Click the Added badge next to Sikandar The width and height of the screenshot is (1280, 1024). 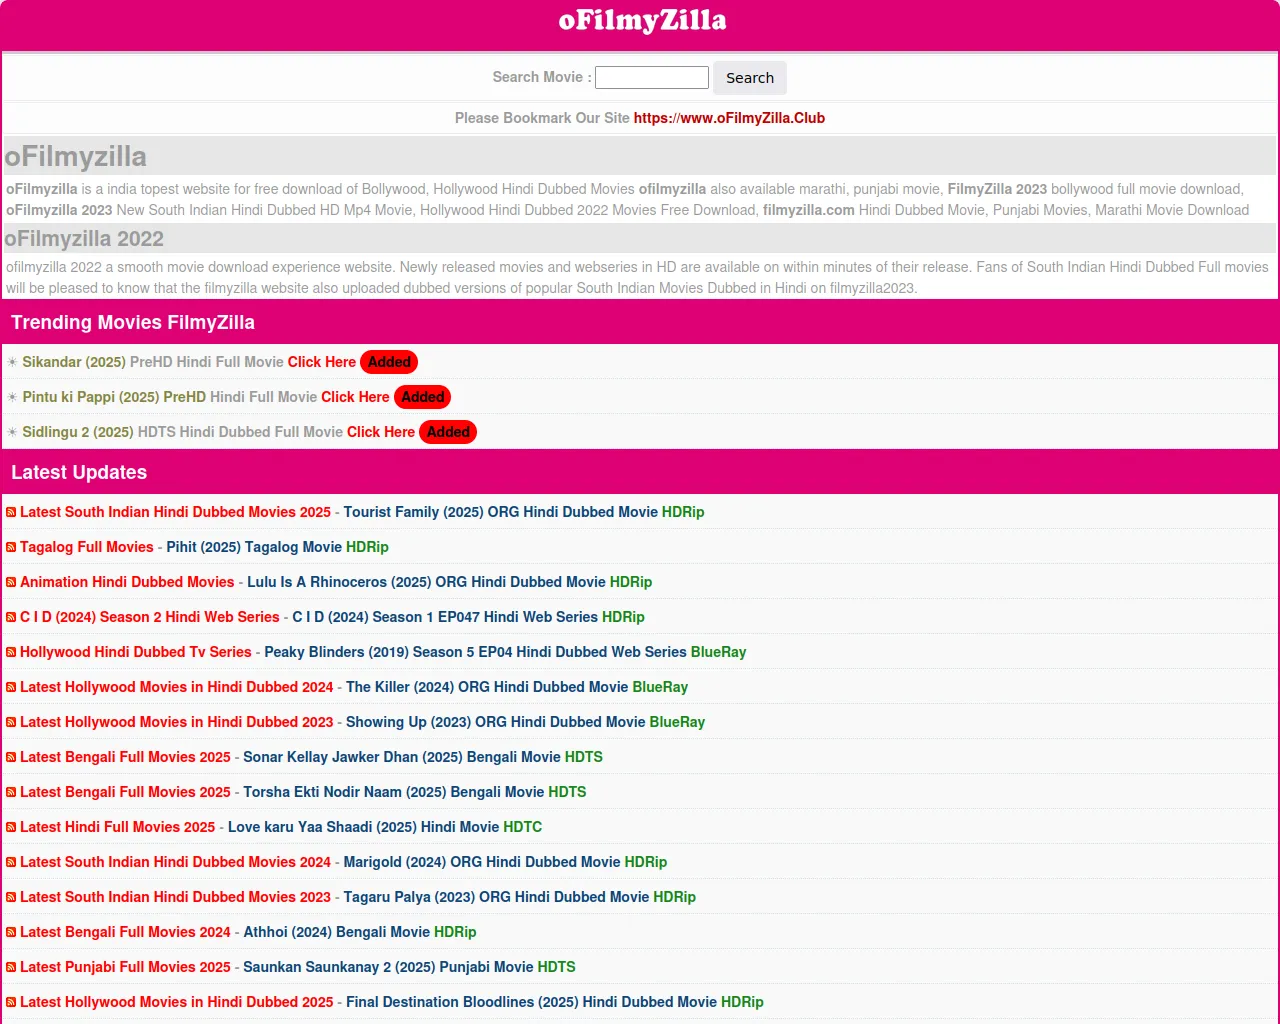point(389,362)
